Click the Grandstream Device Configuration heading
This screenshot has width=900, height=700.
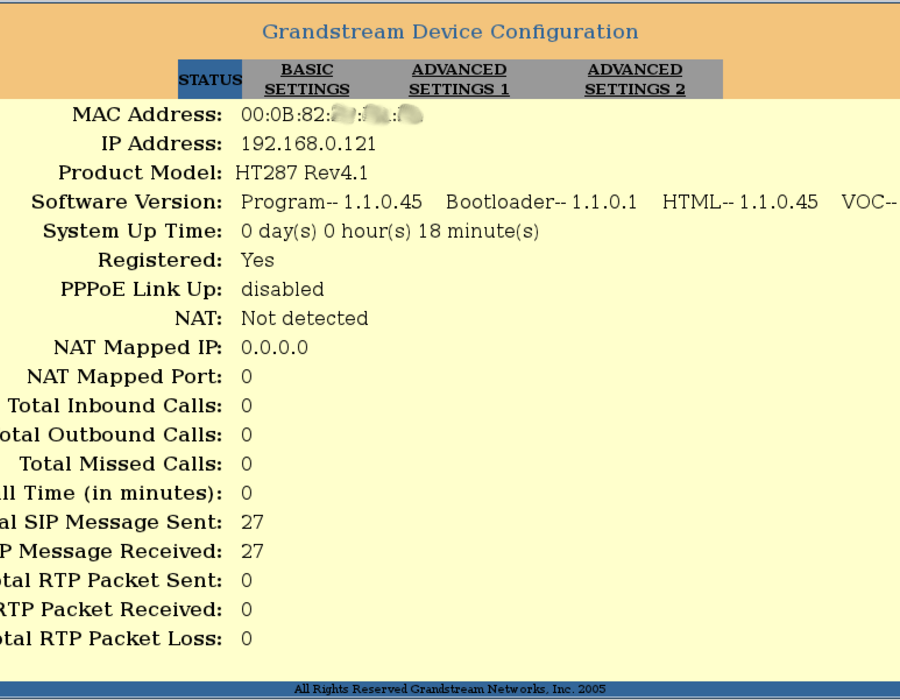tap(450, 32)
